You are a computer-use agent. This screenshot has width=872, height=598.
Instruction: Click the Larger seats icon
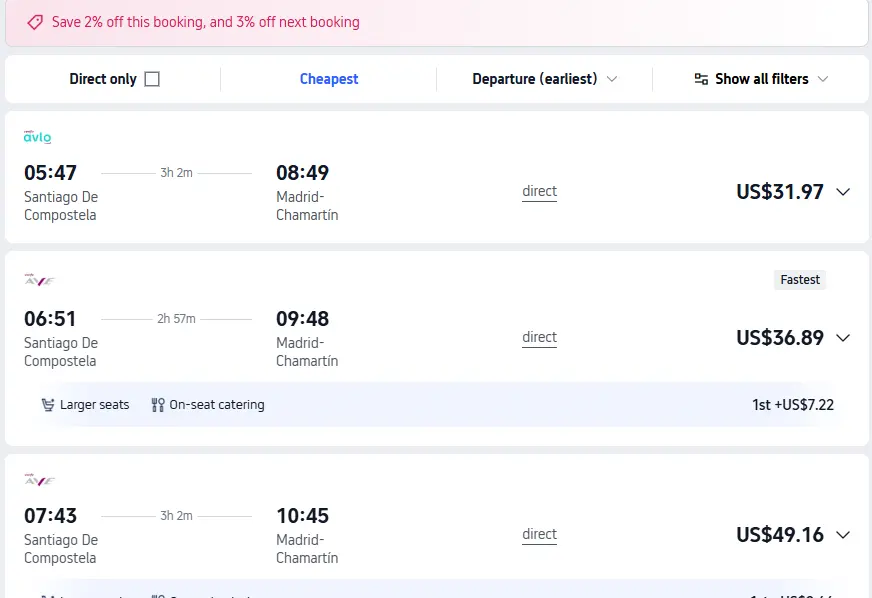(48, 404)
